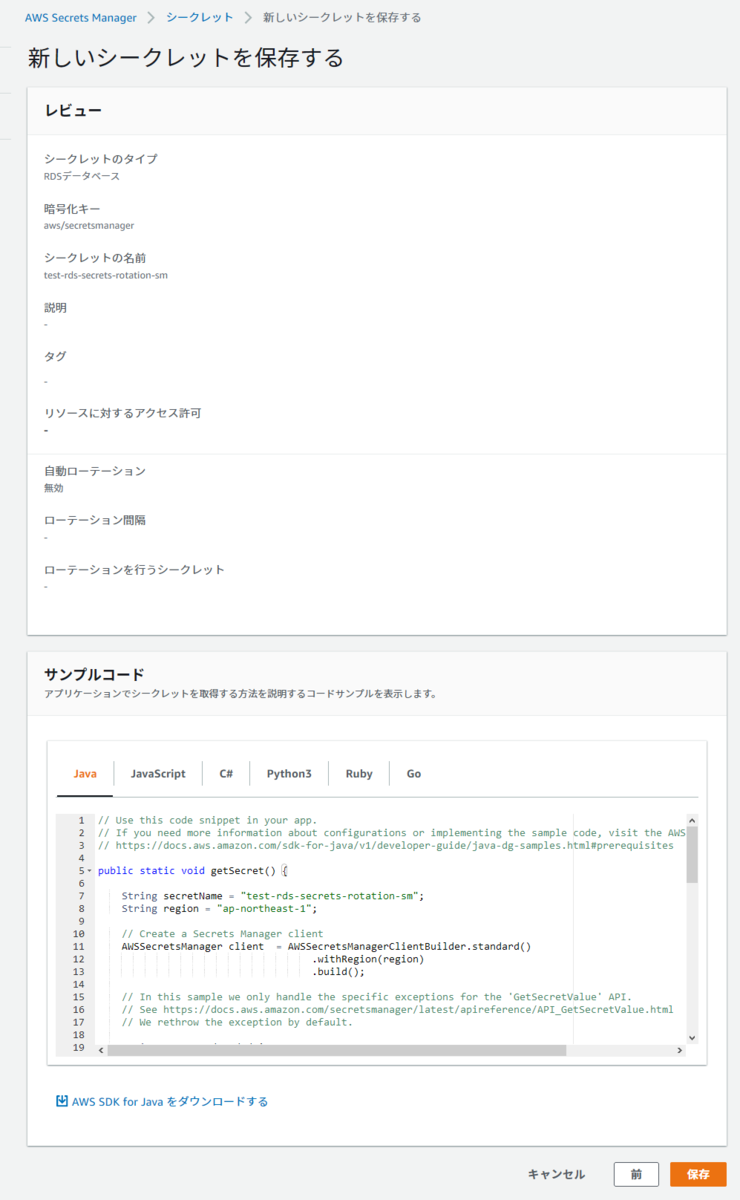Click the right arrow of horizontal scrollbar

click(680, 1051)
